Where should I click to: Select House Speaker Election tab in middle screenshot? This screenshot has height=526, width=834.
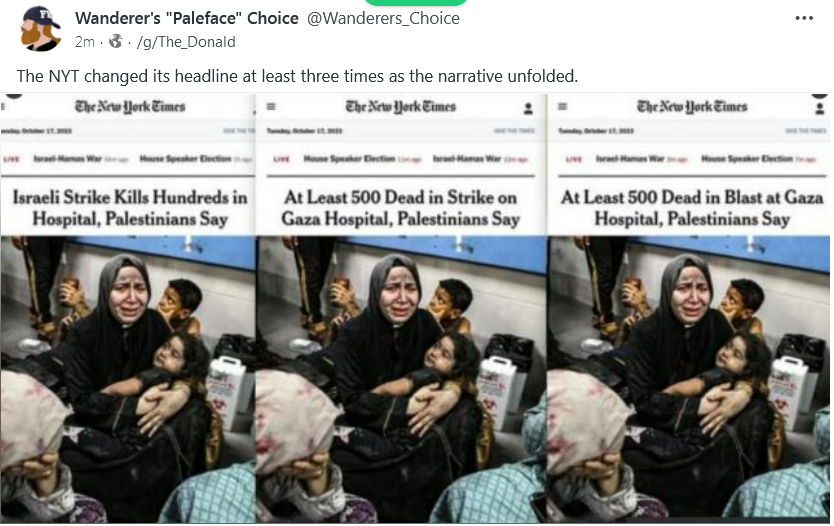[349, 158]
